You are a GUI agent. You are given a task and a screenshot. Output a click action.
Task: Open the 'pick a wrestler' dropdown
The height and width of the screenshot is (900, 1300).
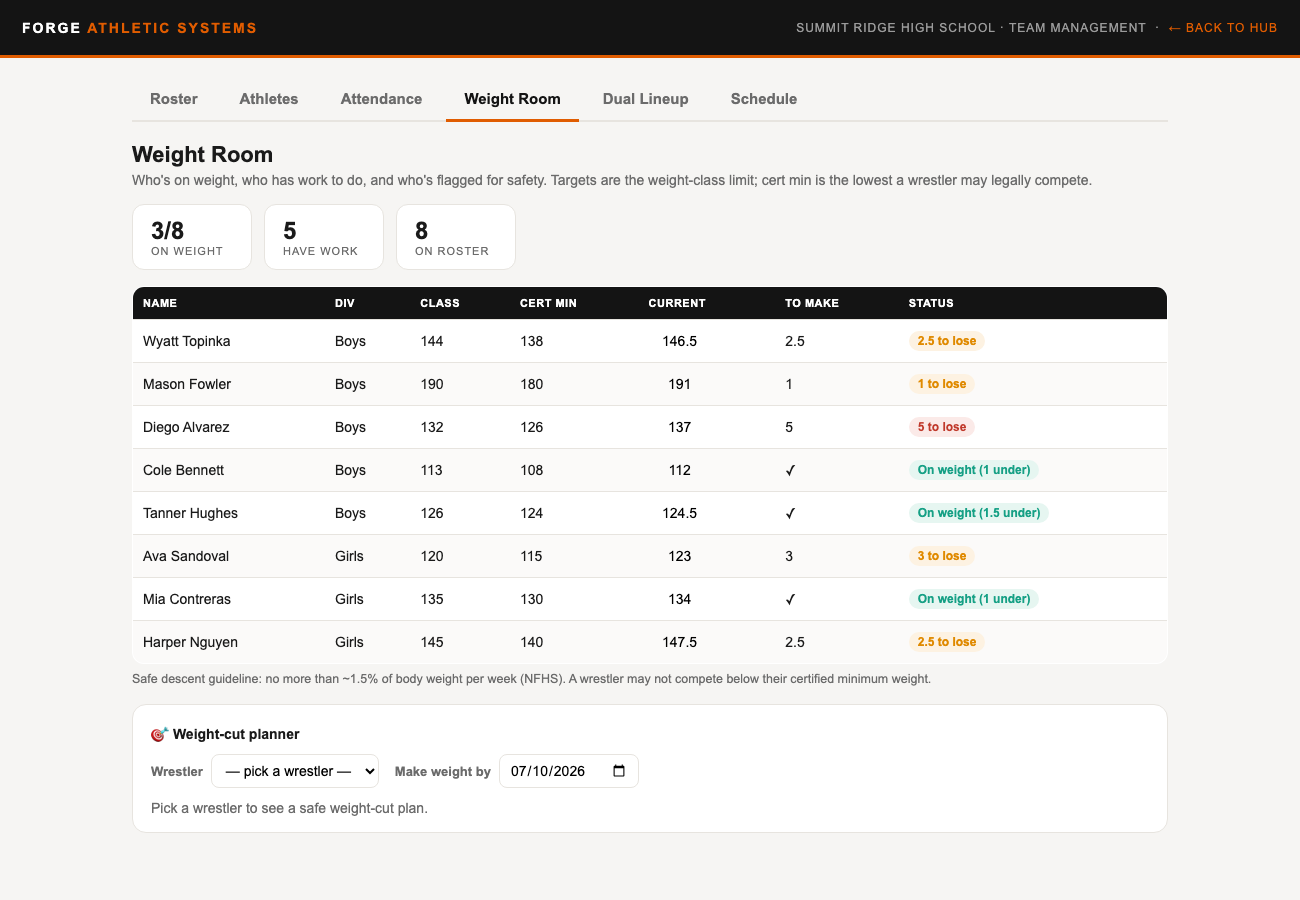[295, 771]
